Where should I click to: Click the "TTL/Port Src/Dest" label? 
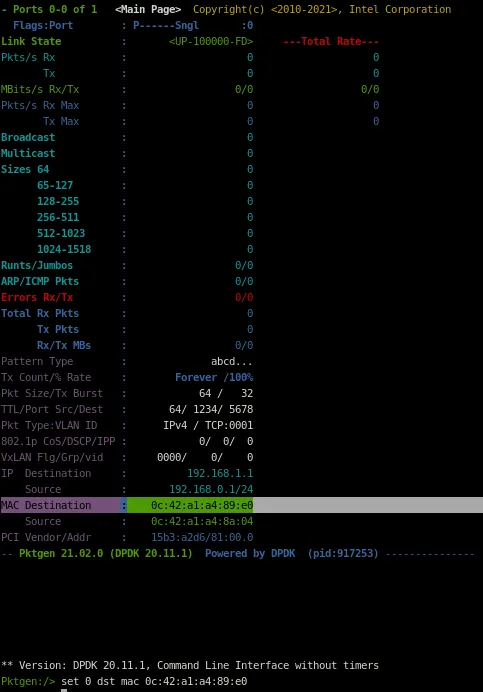click(x=52, y=409)
